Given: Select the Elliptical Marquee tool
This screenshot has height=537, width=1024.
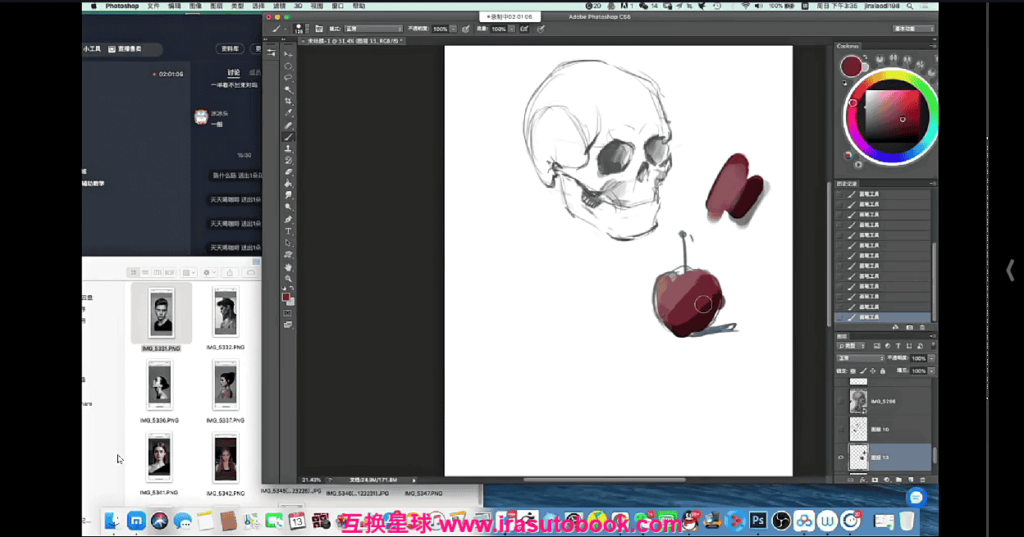Looking at the screenshot, I should (x=288, y=66).
